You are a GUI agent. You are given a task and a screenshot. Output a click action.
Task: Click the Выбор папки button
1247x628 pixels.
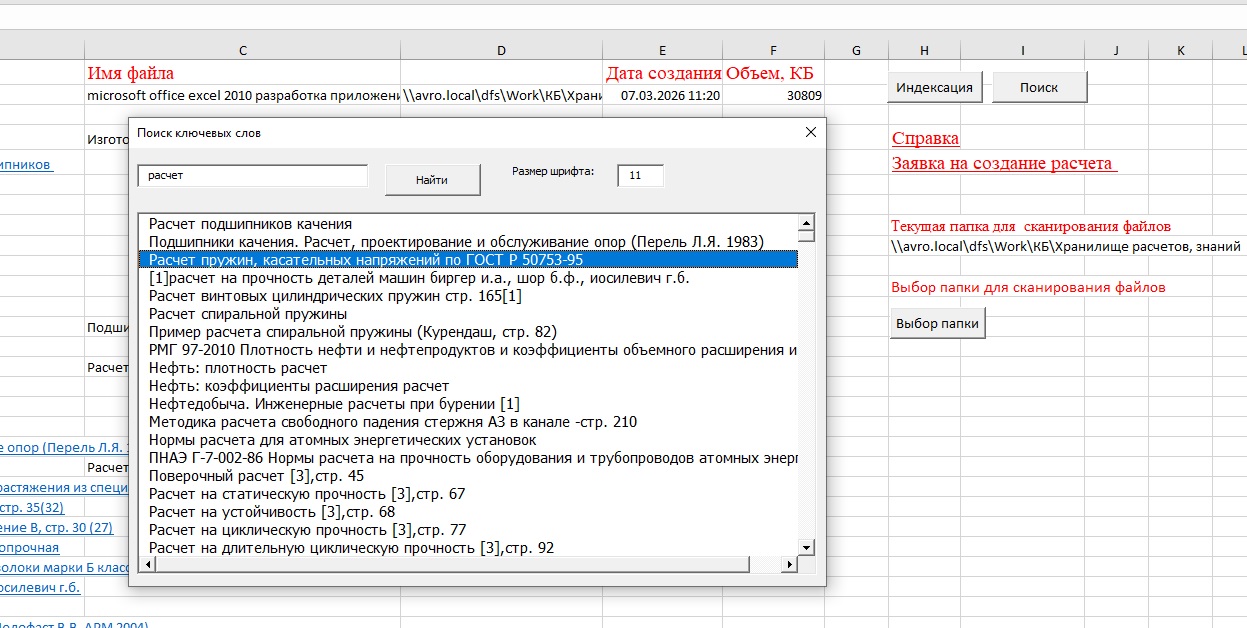pos(938,324)
